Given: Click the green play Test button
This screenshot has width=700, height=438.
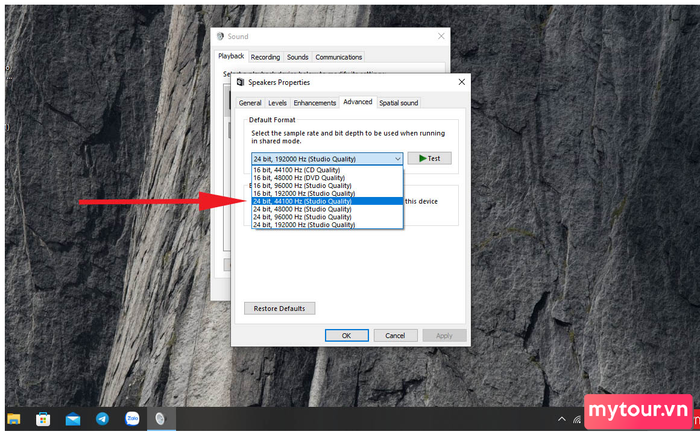Looking at the screenshot, I should tap(429, 159).
